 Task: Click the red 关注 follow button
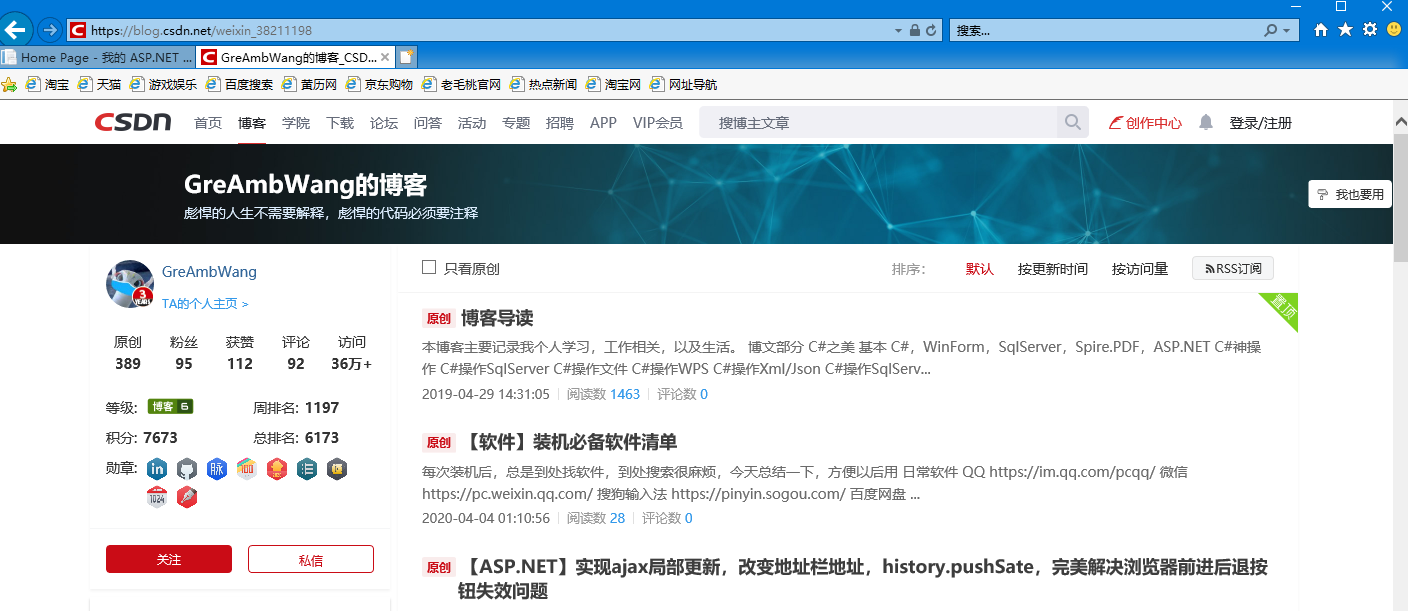point(169,559)
